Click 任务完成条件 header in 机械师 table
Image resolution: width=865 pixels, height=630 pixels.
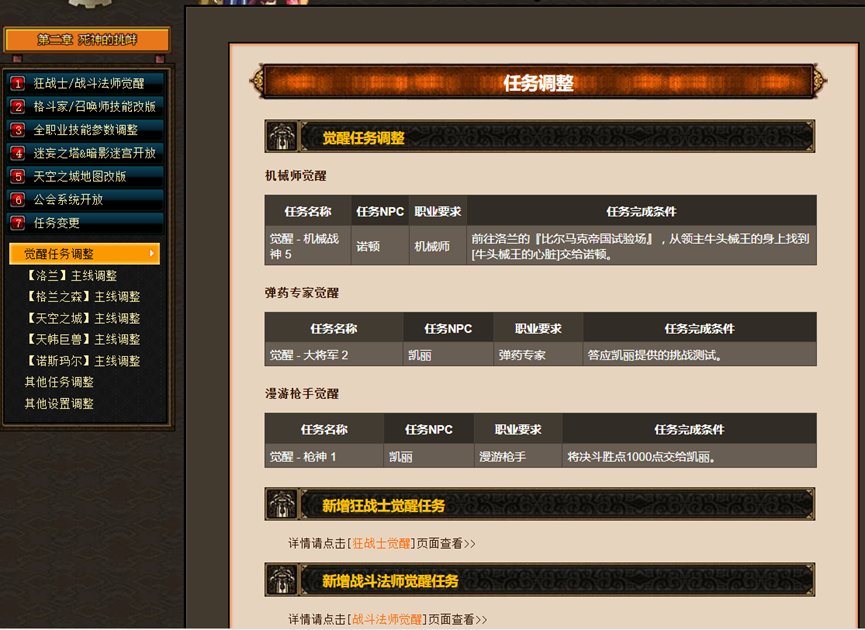click(642, 211)
